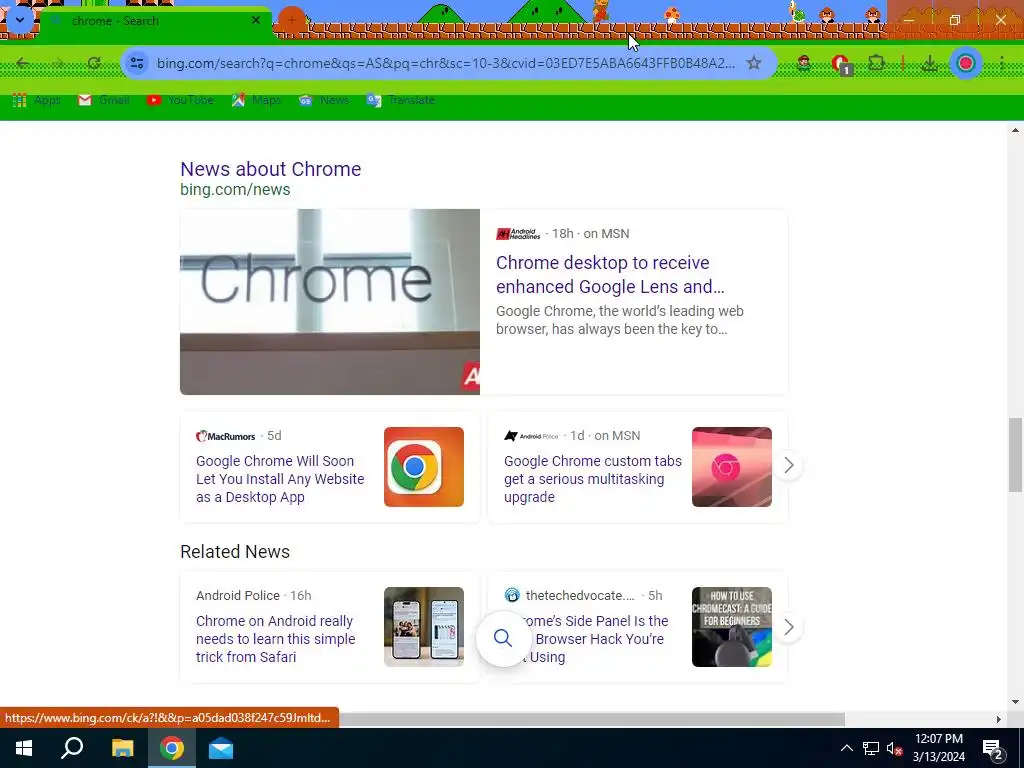The image size is (1024, 768).
Task: Open the Mail app from the taskbar
Action: tap(221, 748)
